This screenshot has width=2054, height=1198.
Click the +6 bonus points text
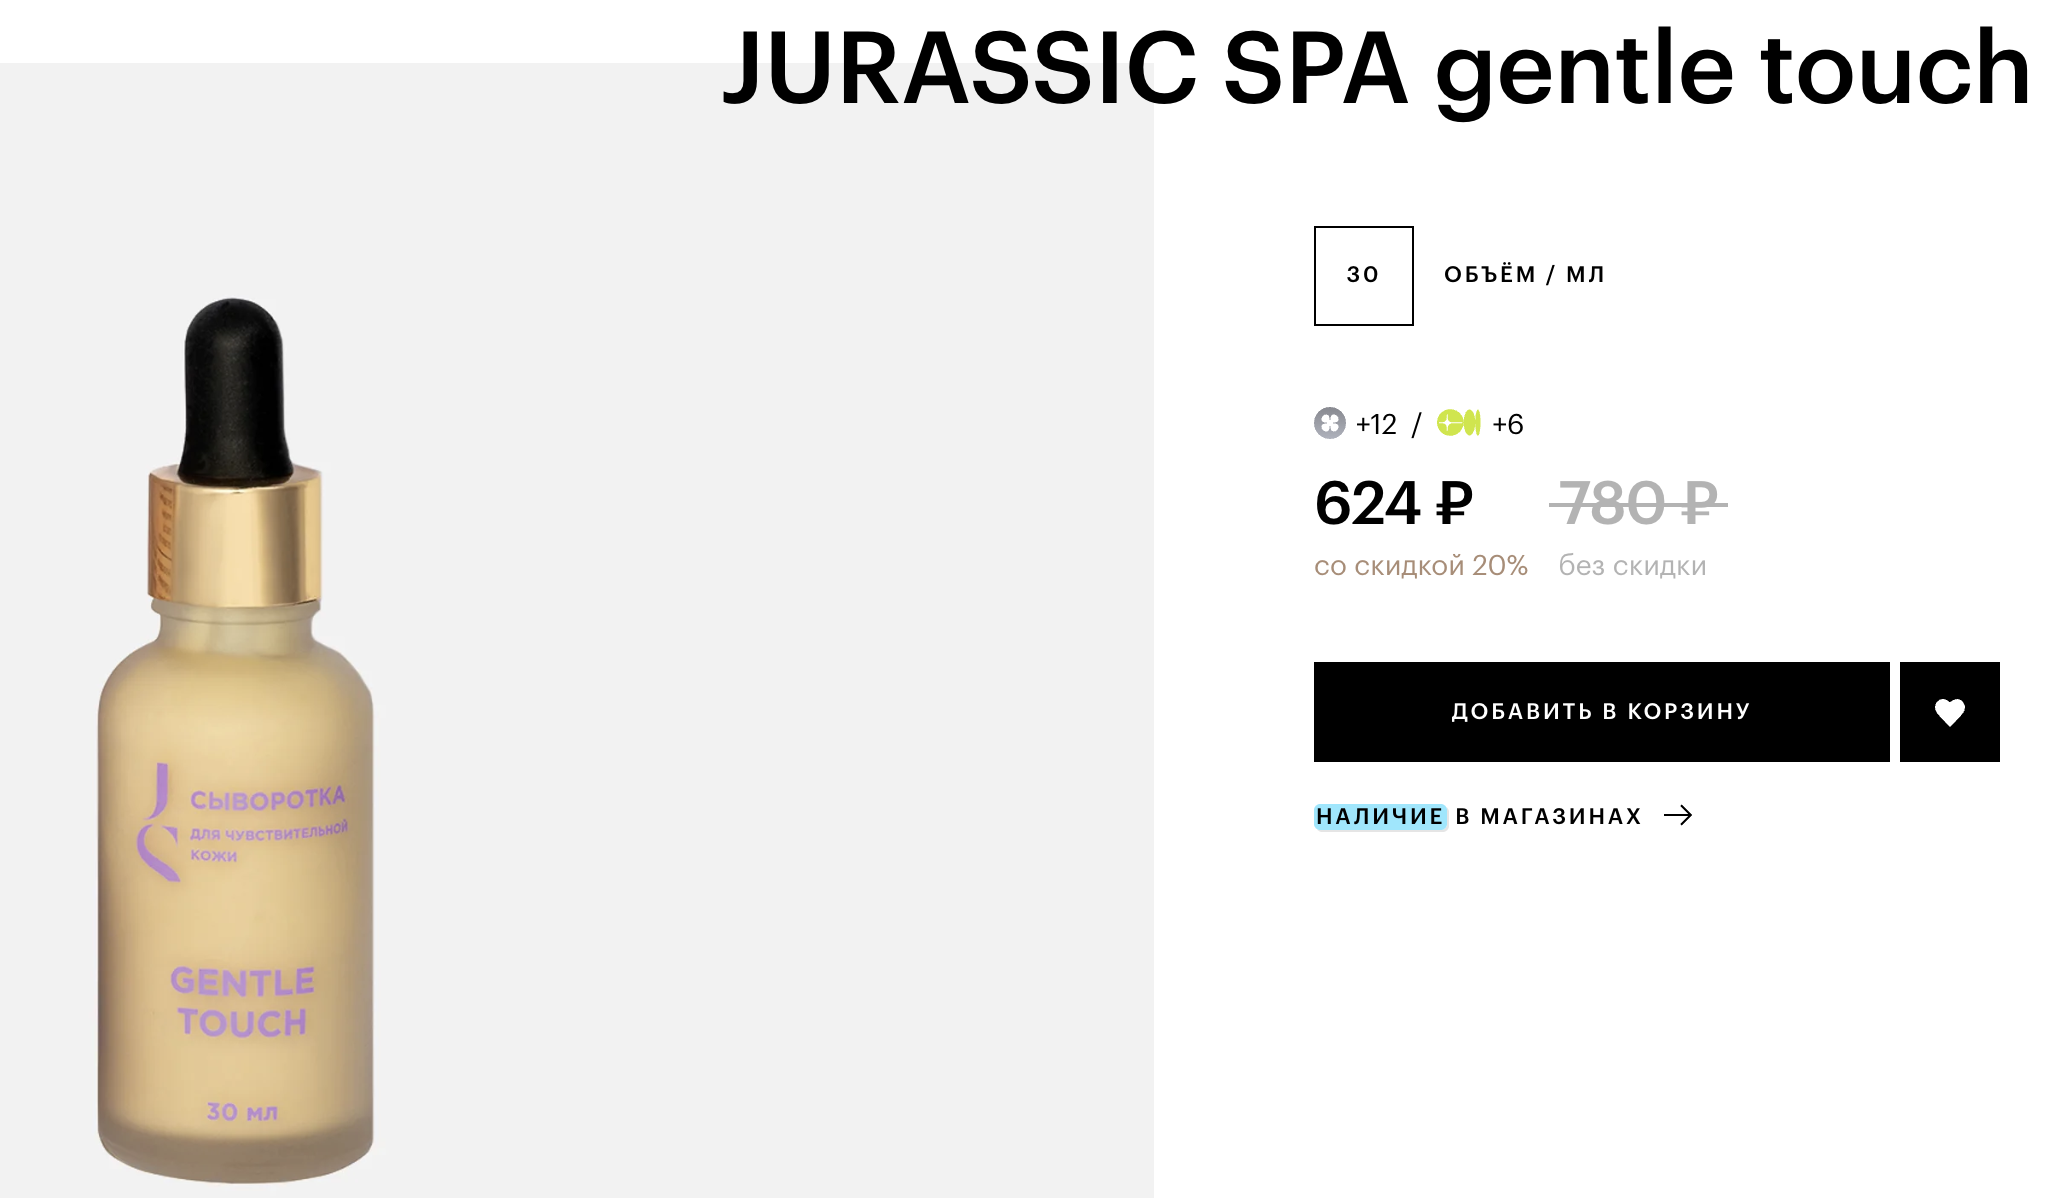pos(1508,424)
